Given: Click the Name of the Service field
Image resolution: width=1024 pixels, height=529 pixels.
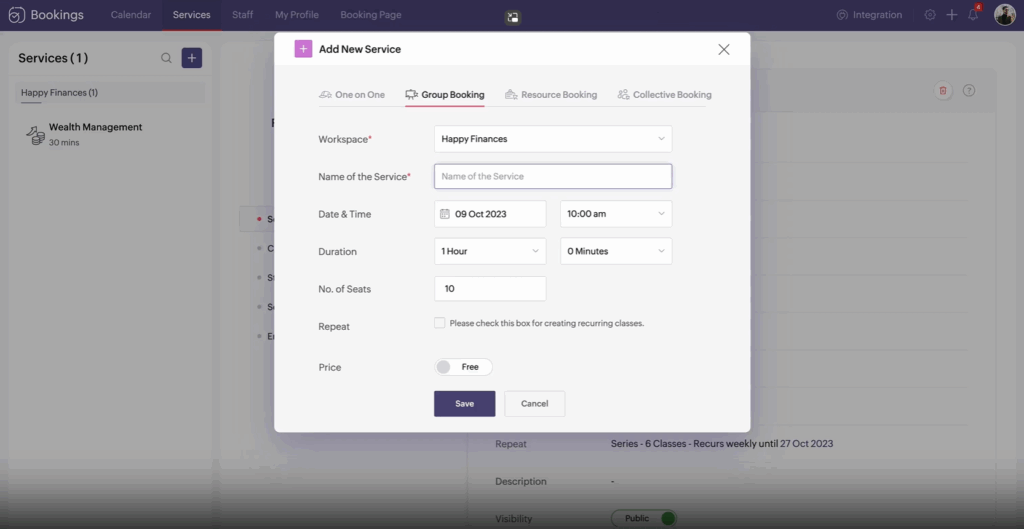Looking at the screenshot, I should pos(553,176).
